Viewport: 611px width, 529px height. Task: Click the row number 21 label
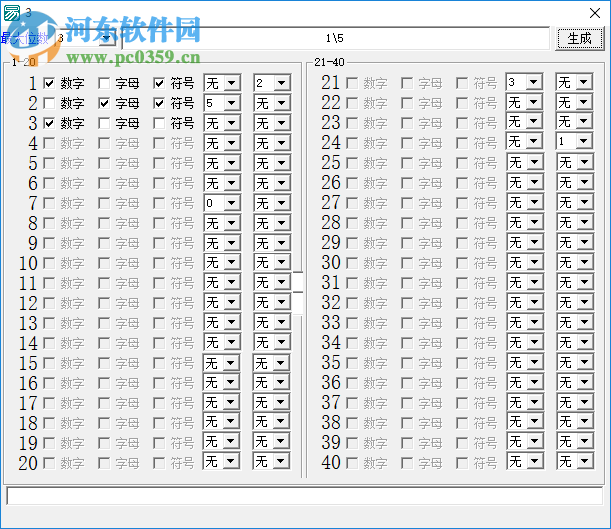(331, 83)
